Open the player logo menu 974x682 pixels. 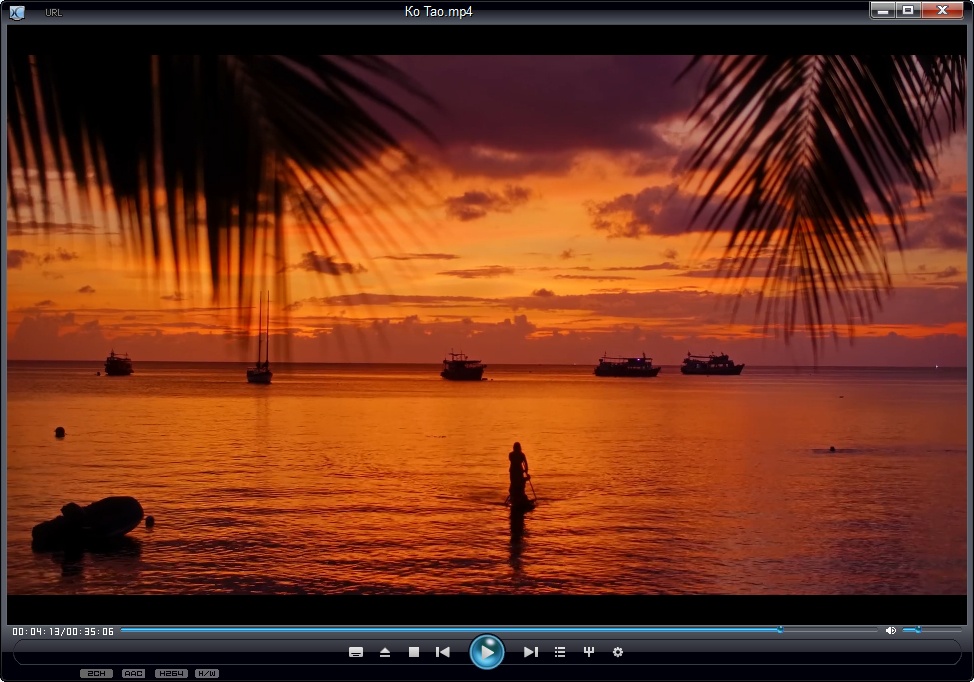[17, 12]
